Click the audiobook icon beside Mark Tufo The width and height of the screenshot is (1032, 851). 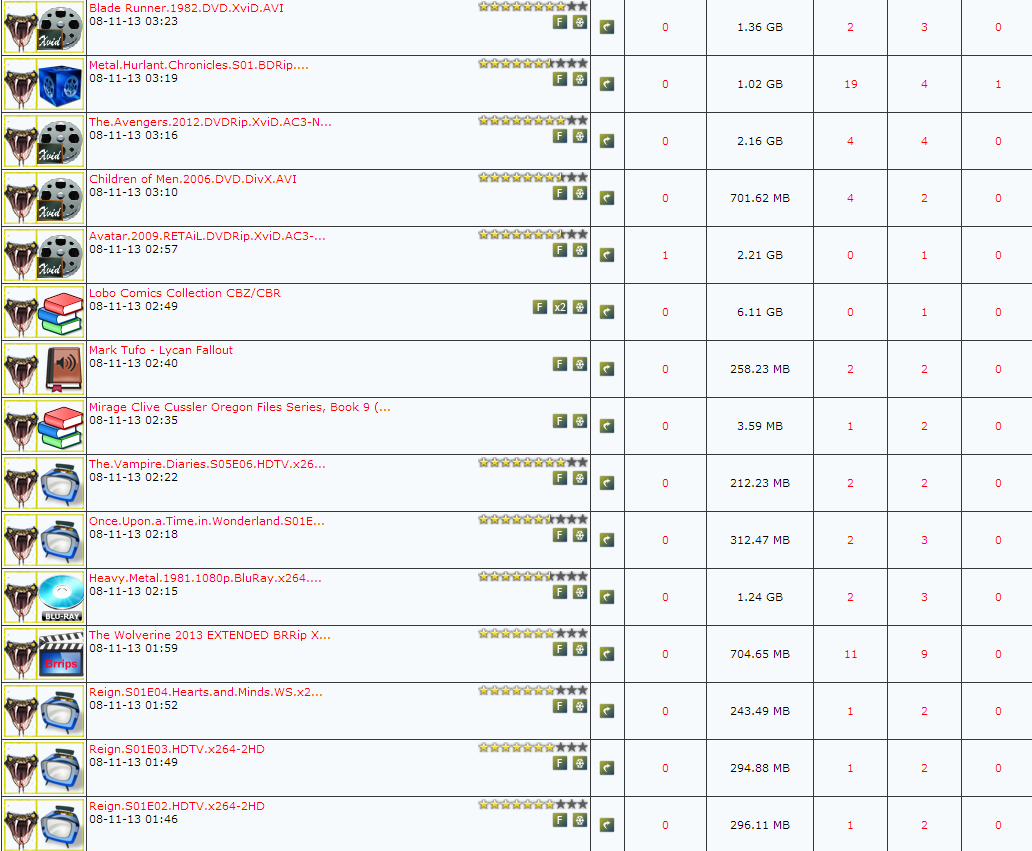coord(61,369)
